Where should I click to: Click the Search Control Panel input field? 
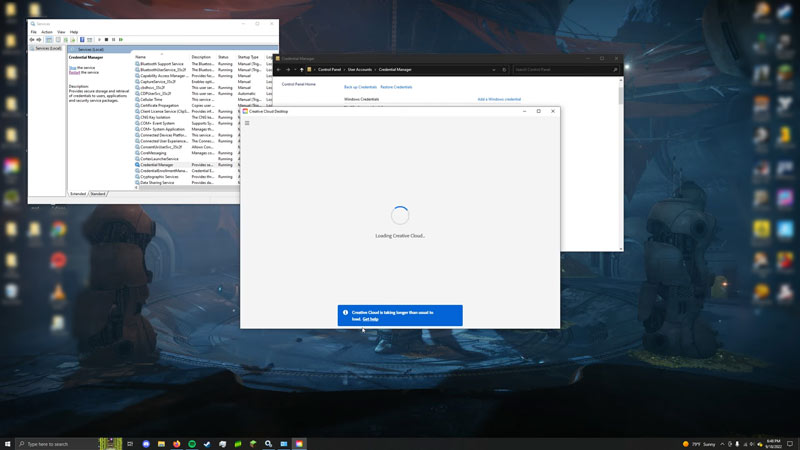[x=565, y=70]
